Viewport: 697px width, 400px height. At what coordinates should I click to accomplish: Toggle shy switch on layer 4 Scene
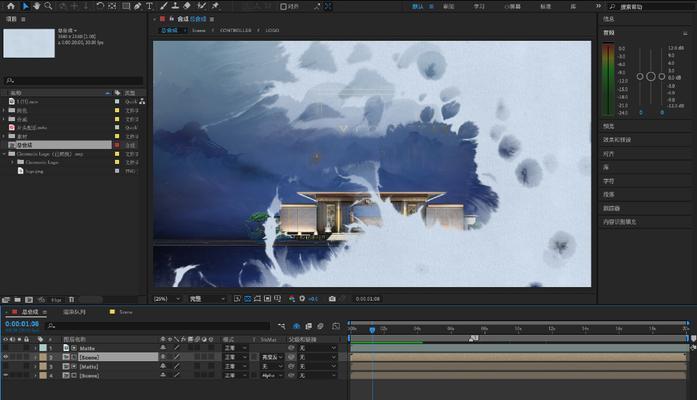[163, 376]
